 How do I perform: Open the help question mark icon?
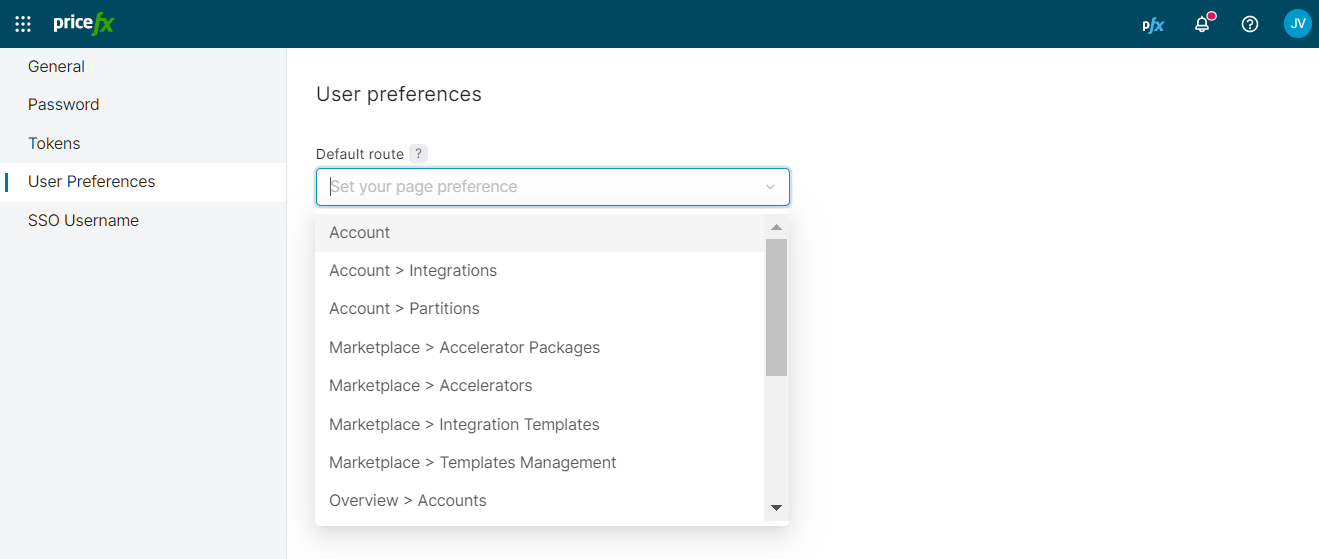[x=1250, y=24]
